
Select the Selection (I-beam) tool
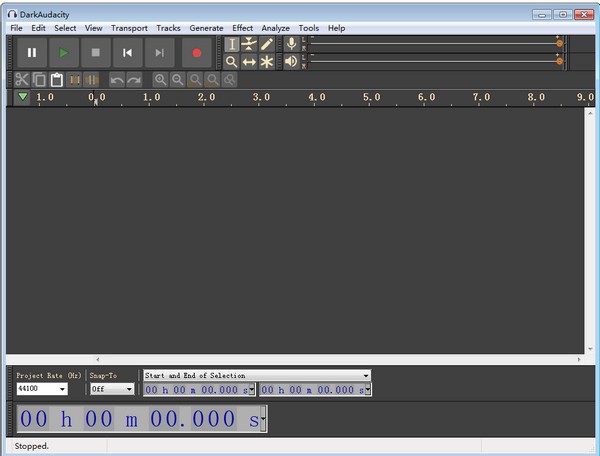click(232, 44)
